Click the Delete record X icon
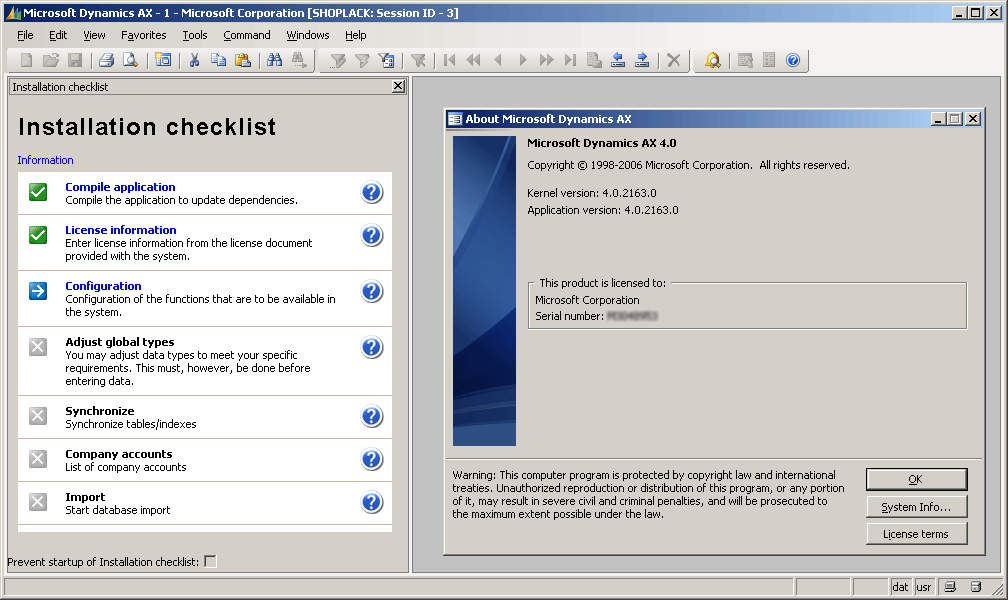This screenshot has height=600, width=1008. point(674,60)
